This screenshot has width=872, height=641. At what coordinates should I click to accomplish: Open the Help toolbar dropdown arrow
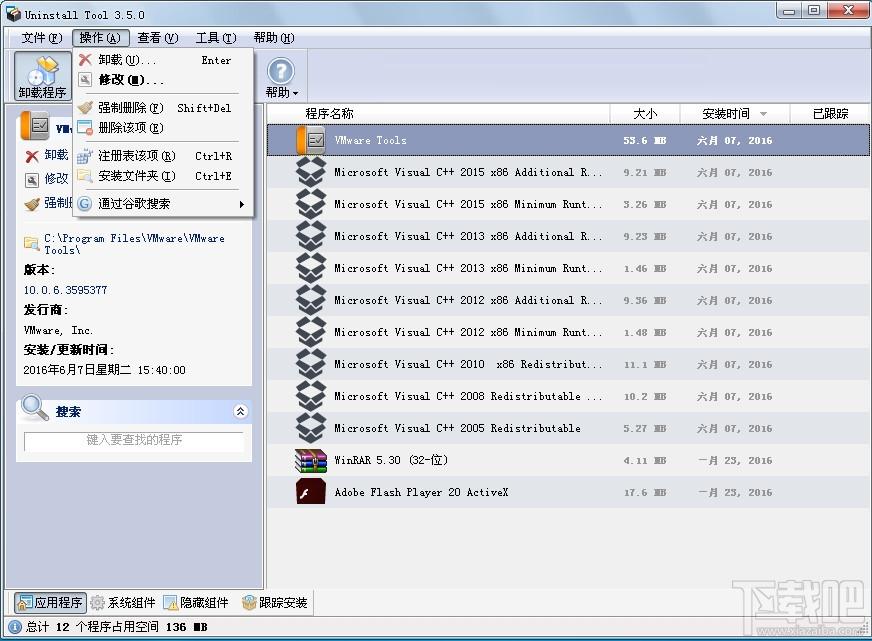(x=295, y=93)
